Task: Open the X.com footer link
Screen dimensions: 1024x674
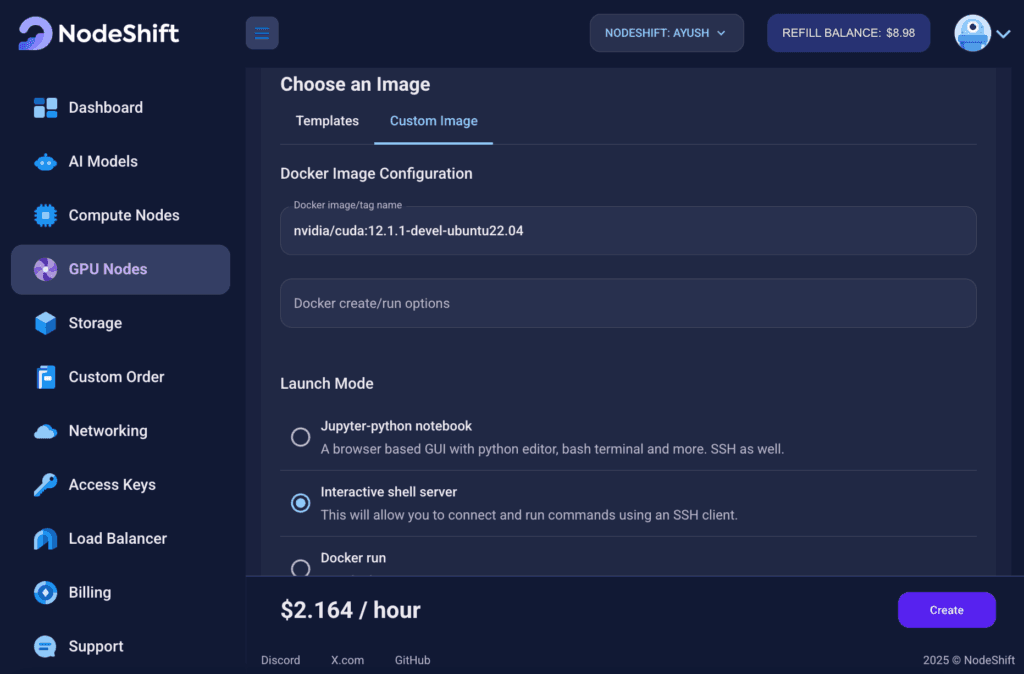Action: [x=347, y=660]
